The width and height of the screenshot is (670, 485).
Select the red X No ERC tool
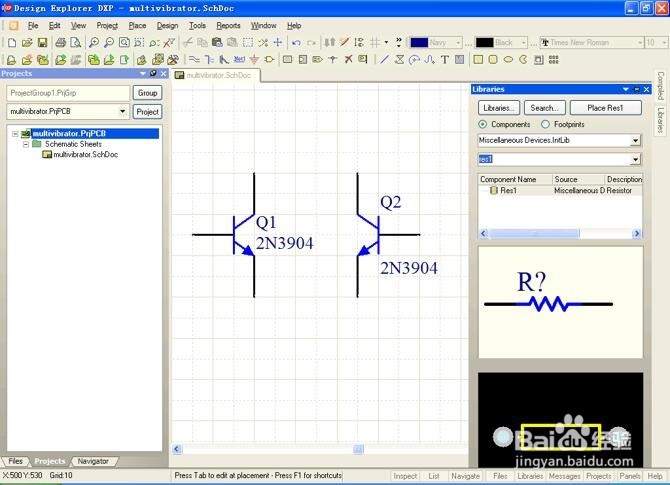click(348, 59)
